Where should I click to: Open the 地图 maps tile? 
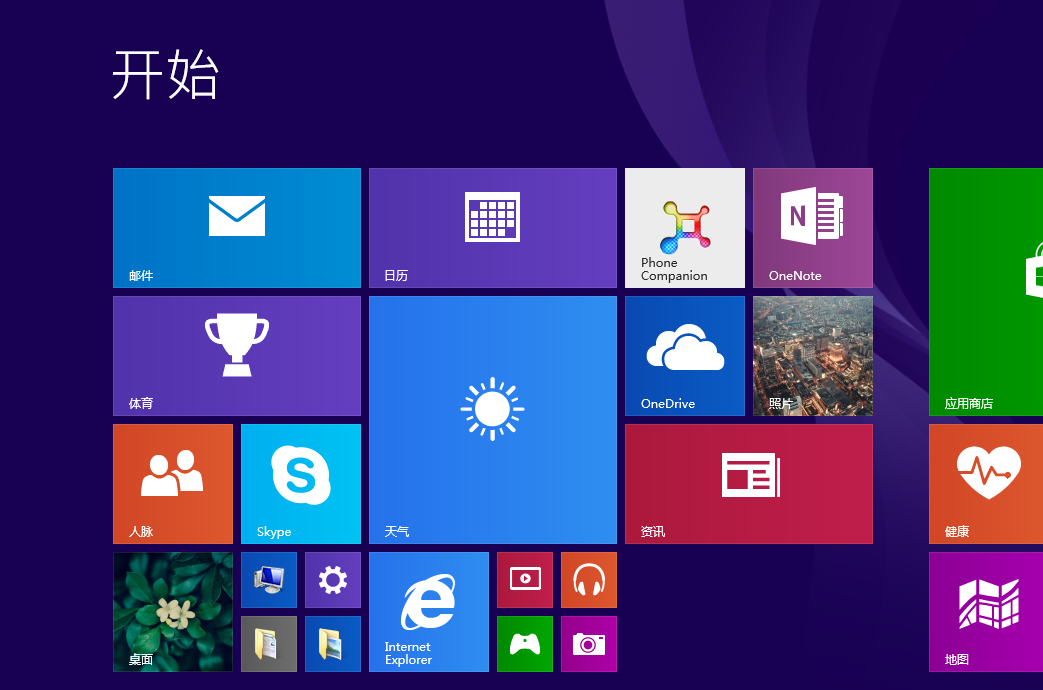pyautogui.click(x=986, y=612)
